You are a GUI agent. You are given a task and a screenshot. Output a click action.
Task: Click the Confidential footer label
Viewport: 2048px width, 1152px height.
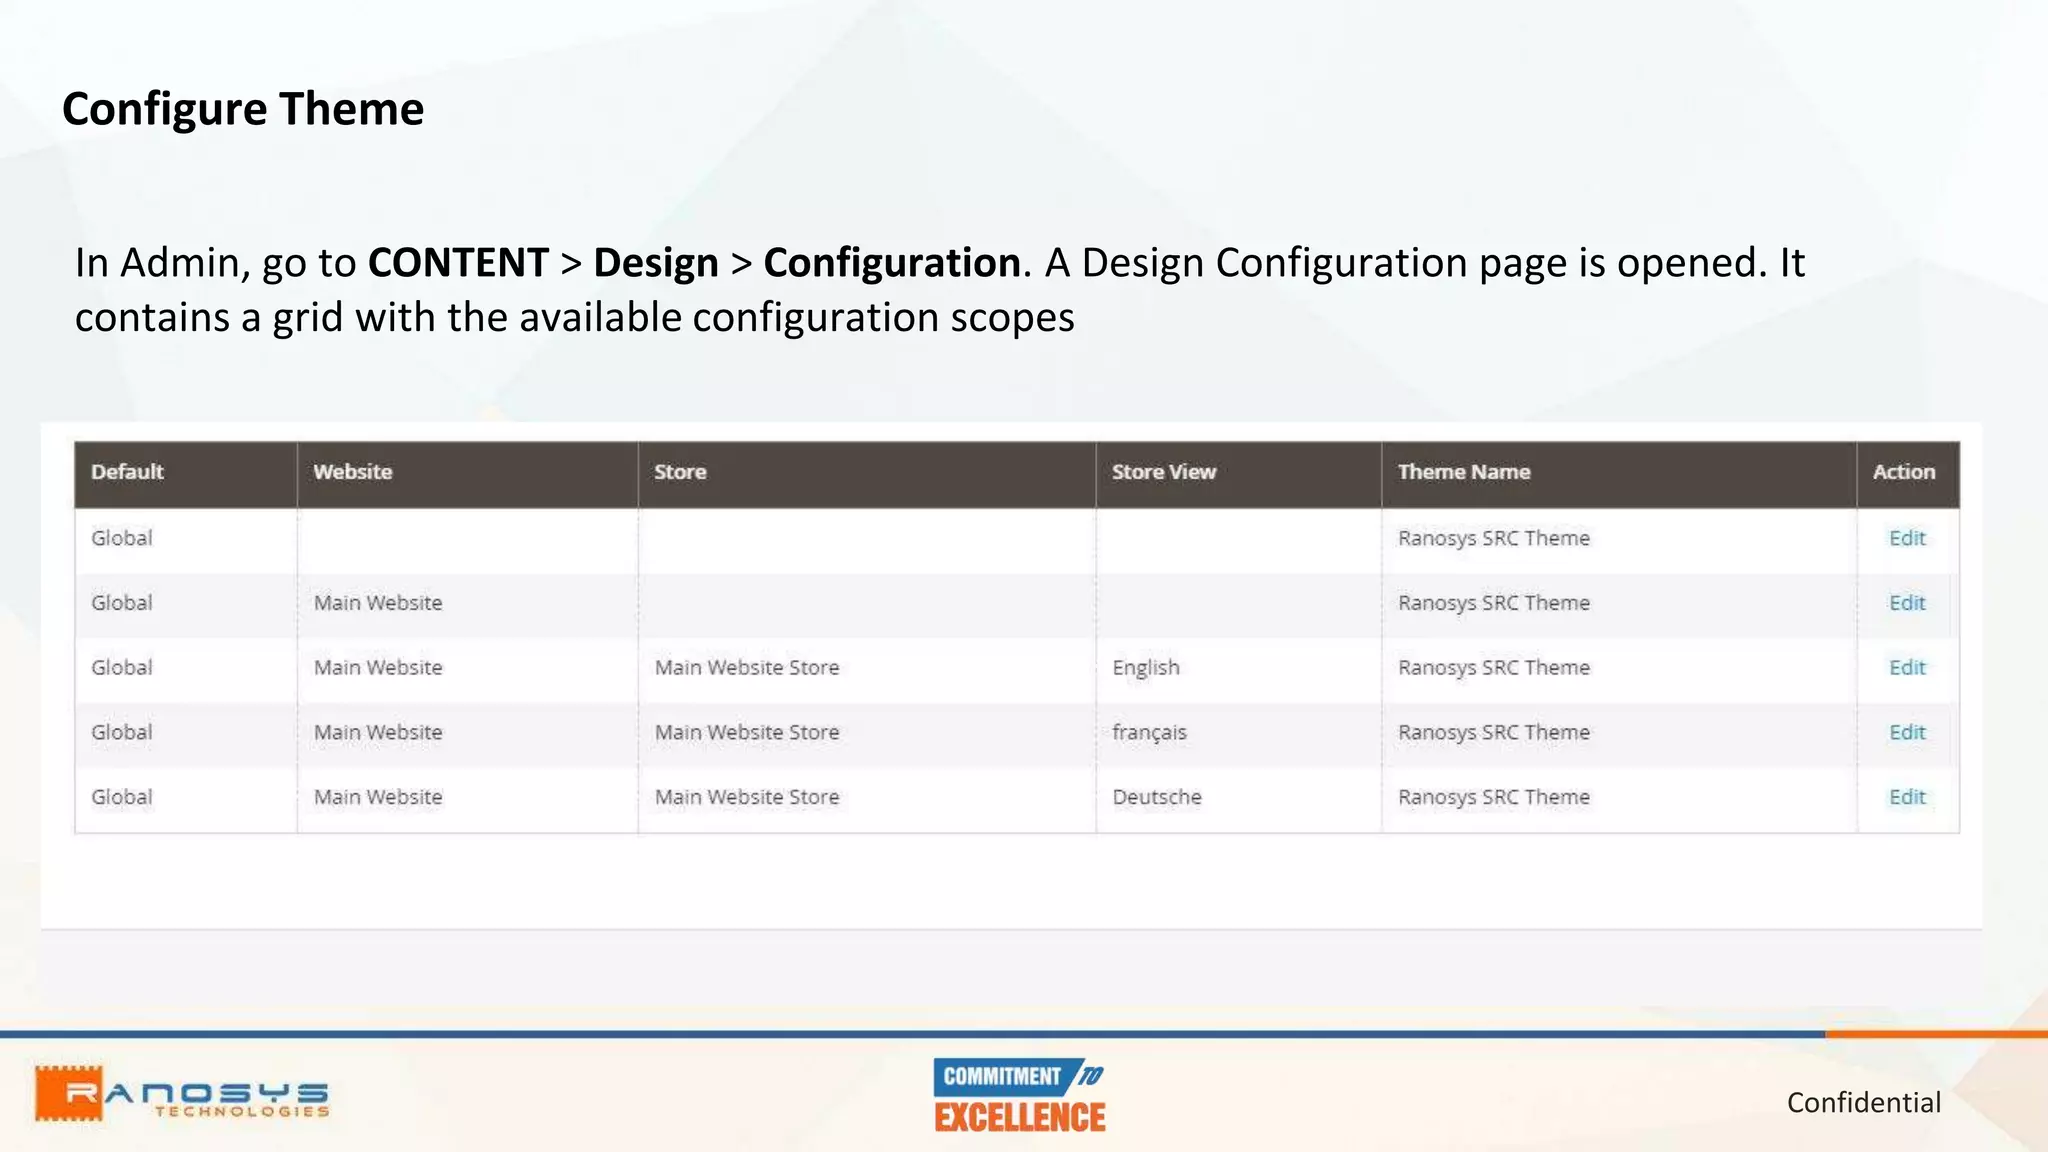pyautogui.click(x=1864, y=1102)
